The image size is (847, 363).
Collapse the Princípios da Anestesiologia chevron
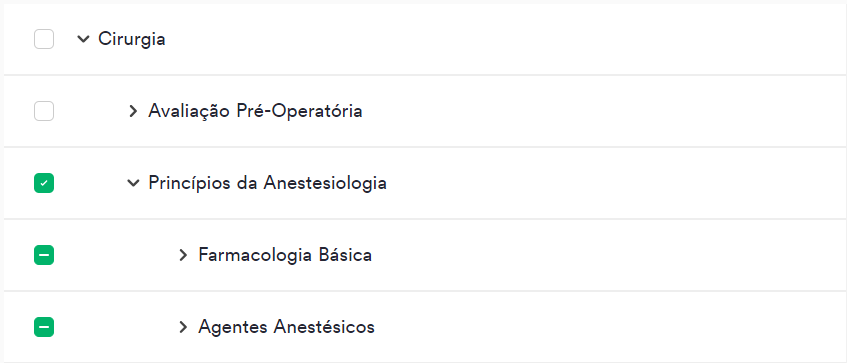(x=133, y=183)
